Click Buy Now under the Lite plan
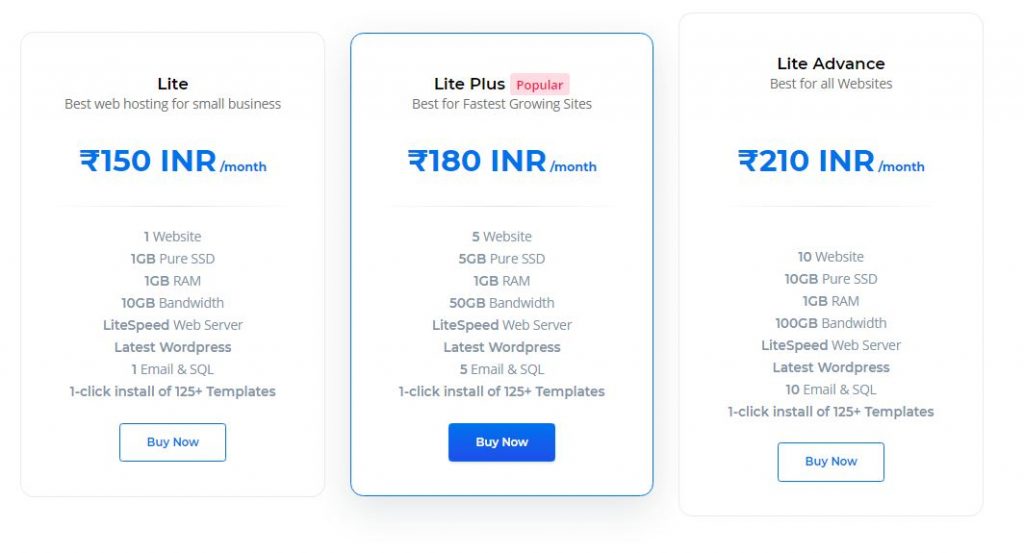 coord(172,442)
